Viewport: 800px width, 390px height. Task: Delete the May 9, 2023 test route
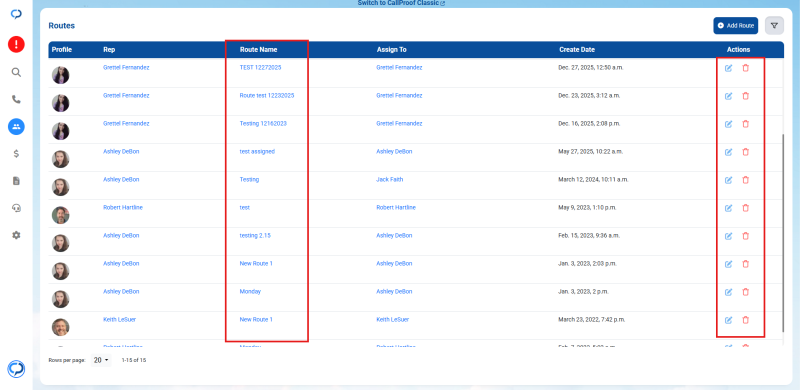point(745,208)
